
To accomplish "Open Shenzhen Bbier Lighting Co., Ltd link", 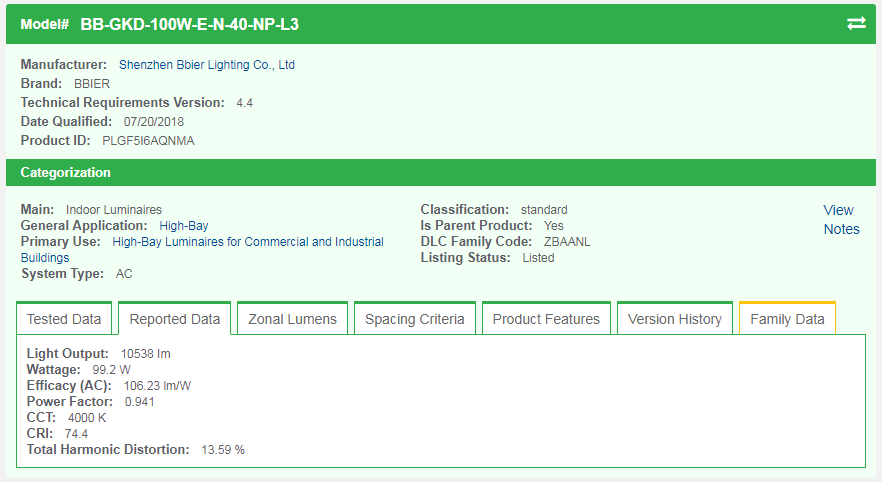I will pyautogui.click(x=206, y=65).
